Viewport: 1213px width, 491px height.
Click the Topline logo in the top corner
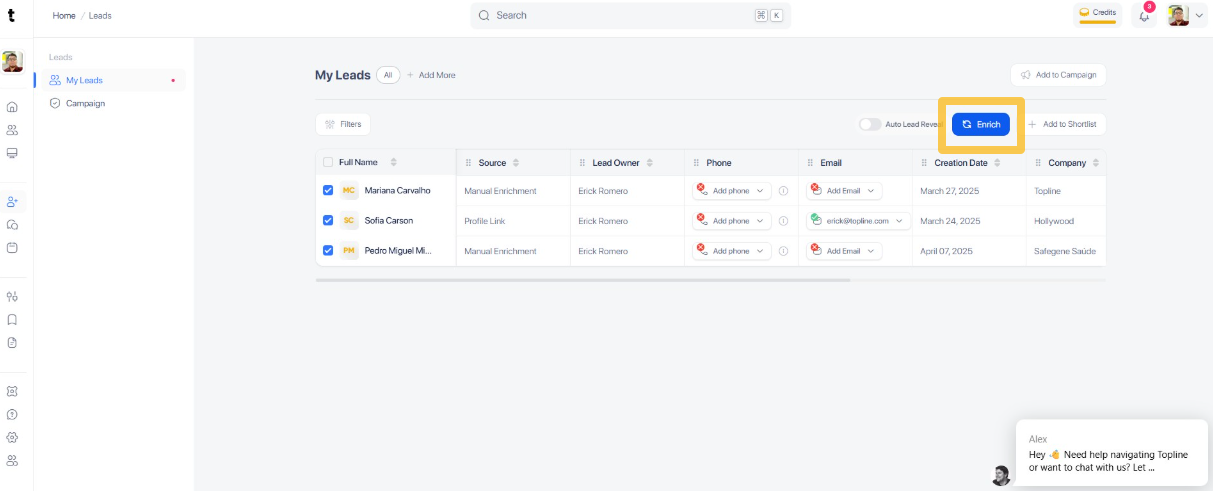(12, 15)
